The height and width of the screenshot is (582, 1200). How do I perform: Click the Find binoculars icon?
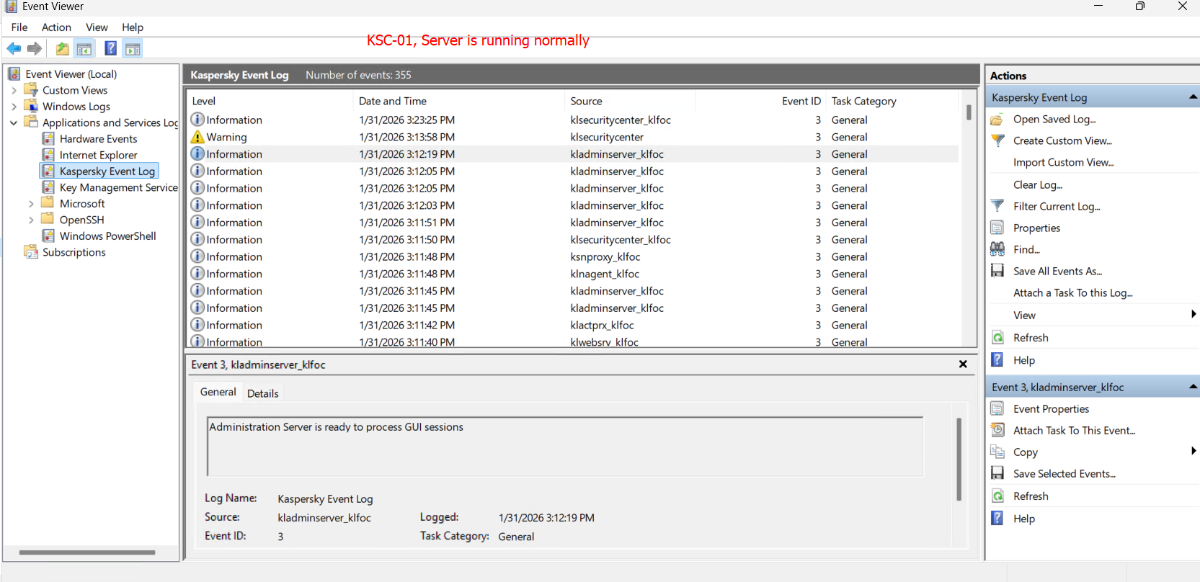coord(997,249)
